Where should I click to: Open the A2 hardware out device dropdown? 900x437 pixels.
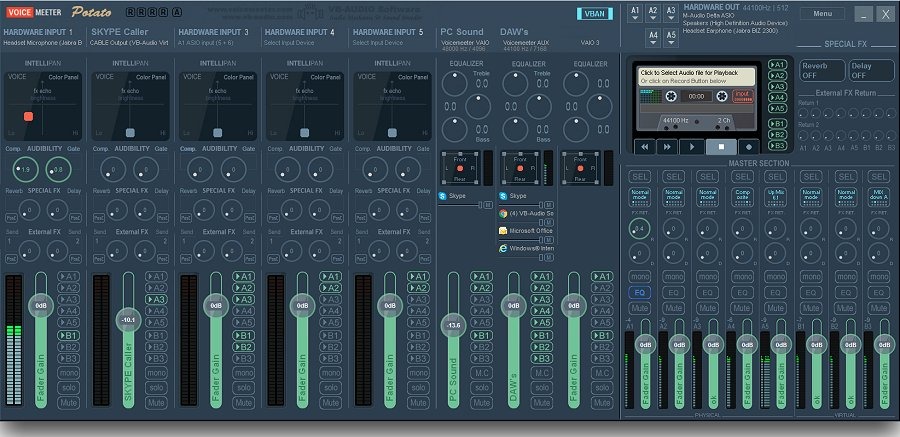click(x=653, y=14)
